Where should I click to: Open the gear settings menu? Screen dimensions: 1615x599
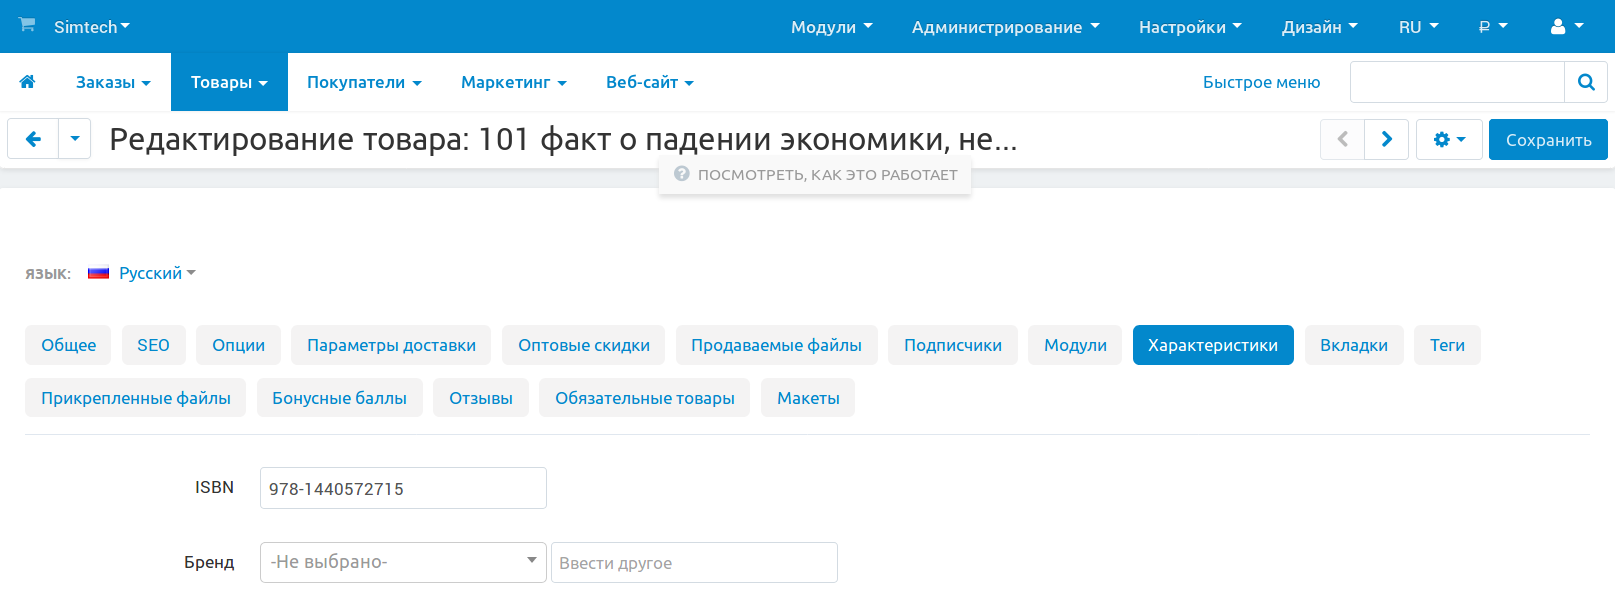(1448, 139)
